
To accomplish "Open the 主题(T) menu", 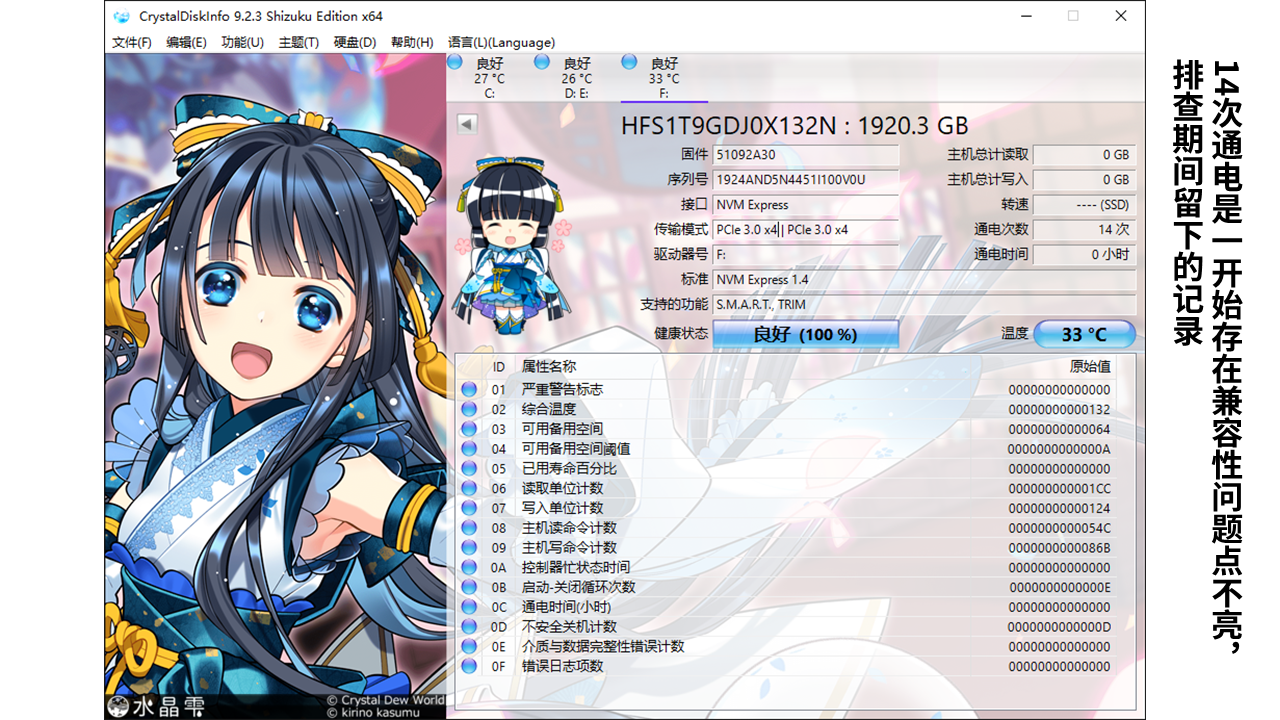I will pyautogui.click(x=299, y=42).
